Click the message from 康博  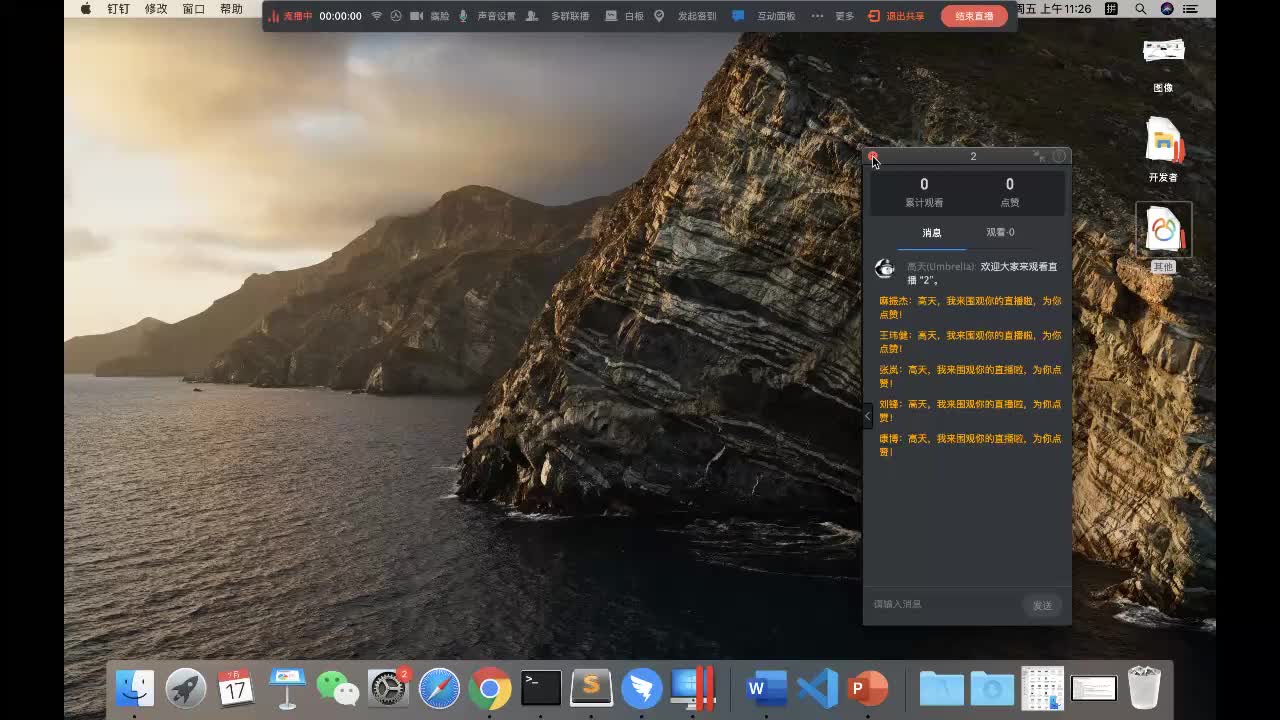click(970, 445)
